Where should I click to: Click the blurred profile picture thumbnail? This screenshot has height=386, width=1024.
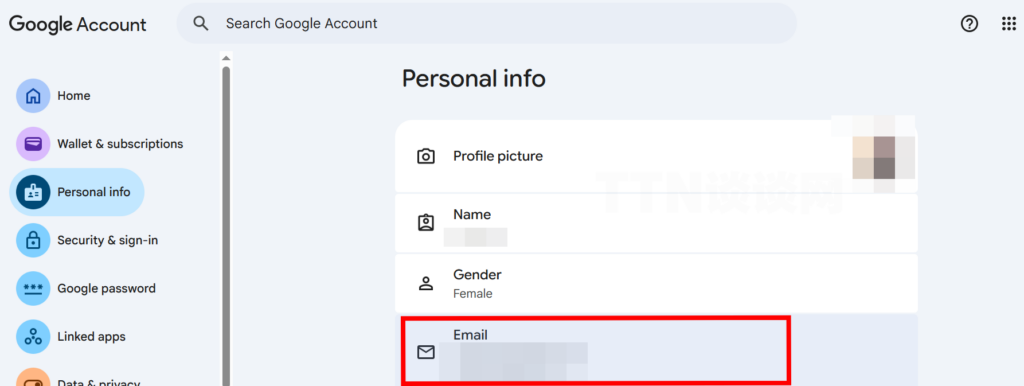874,155
